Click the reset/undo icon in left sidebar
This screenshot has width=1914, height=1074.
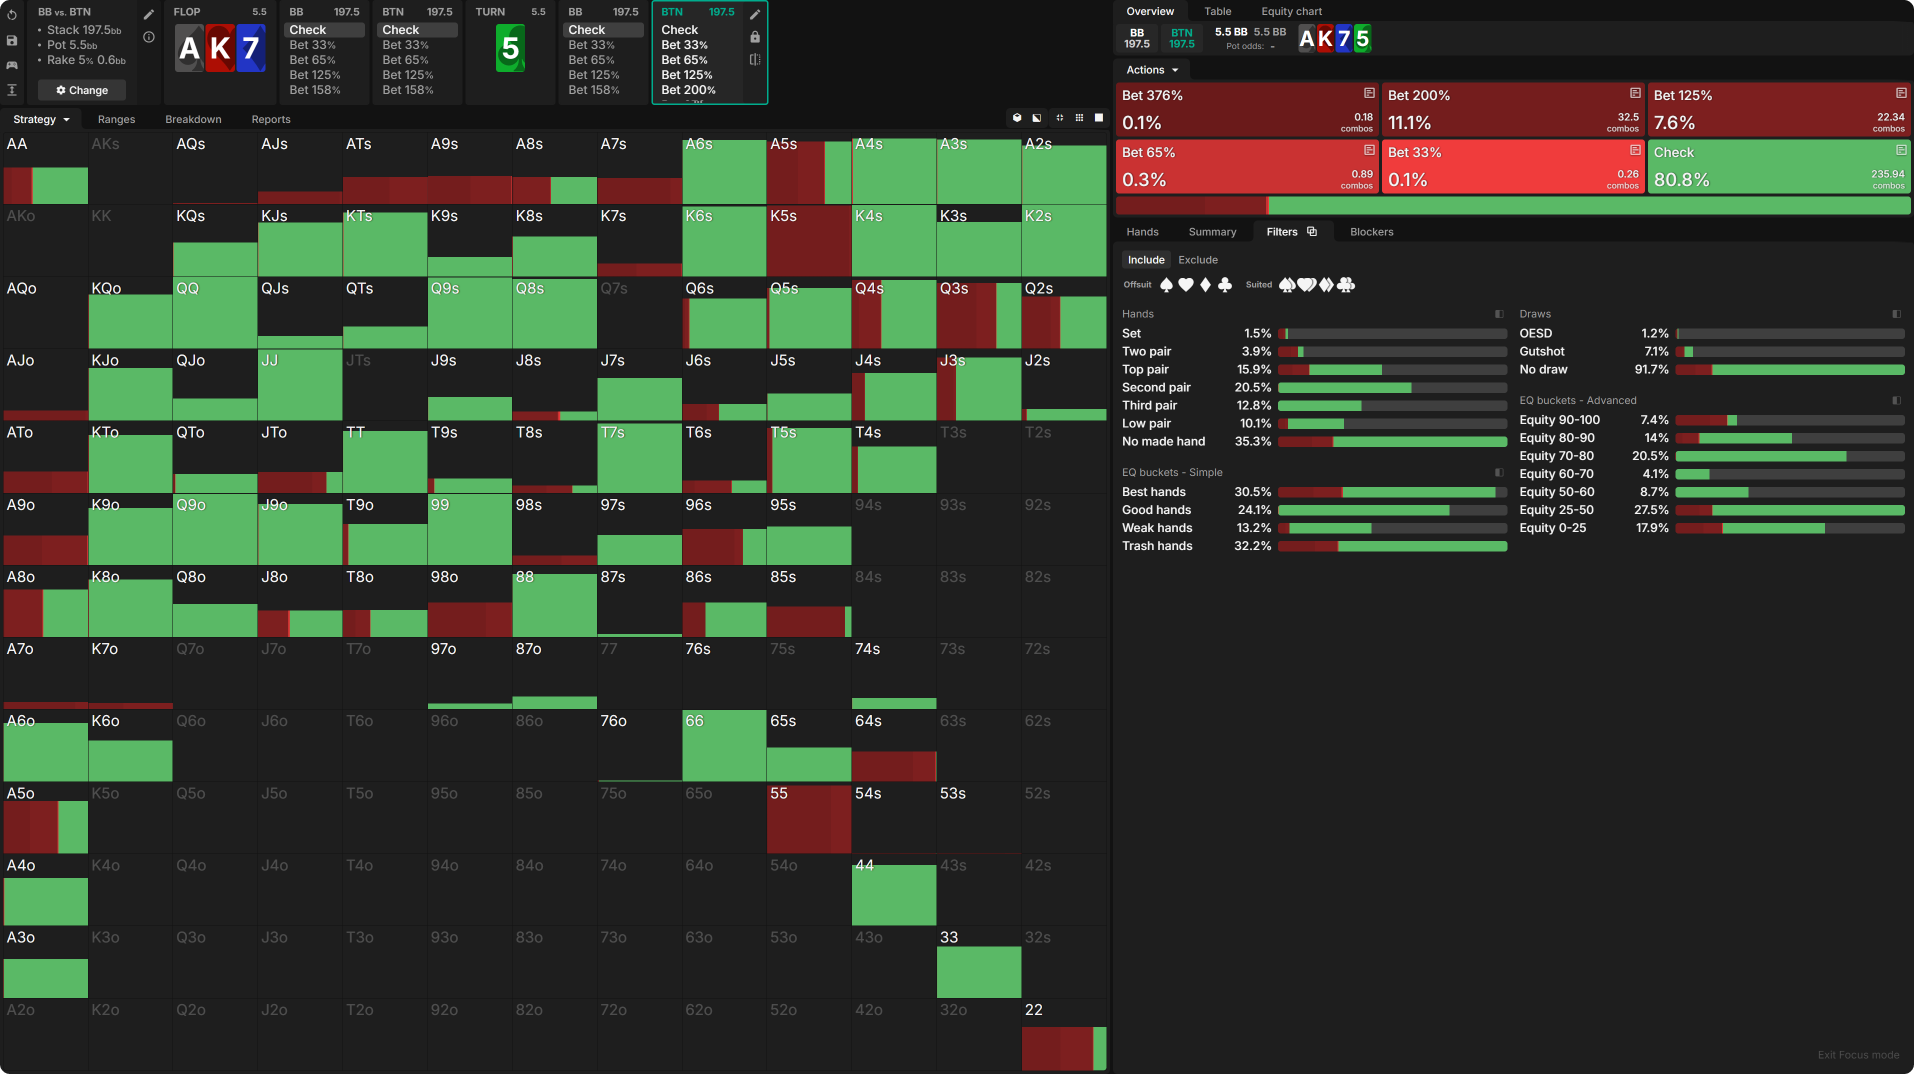[x=12, y=15]
